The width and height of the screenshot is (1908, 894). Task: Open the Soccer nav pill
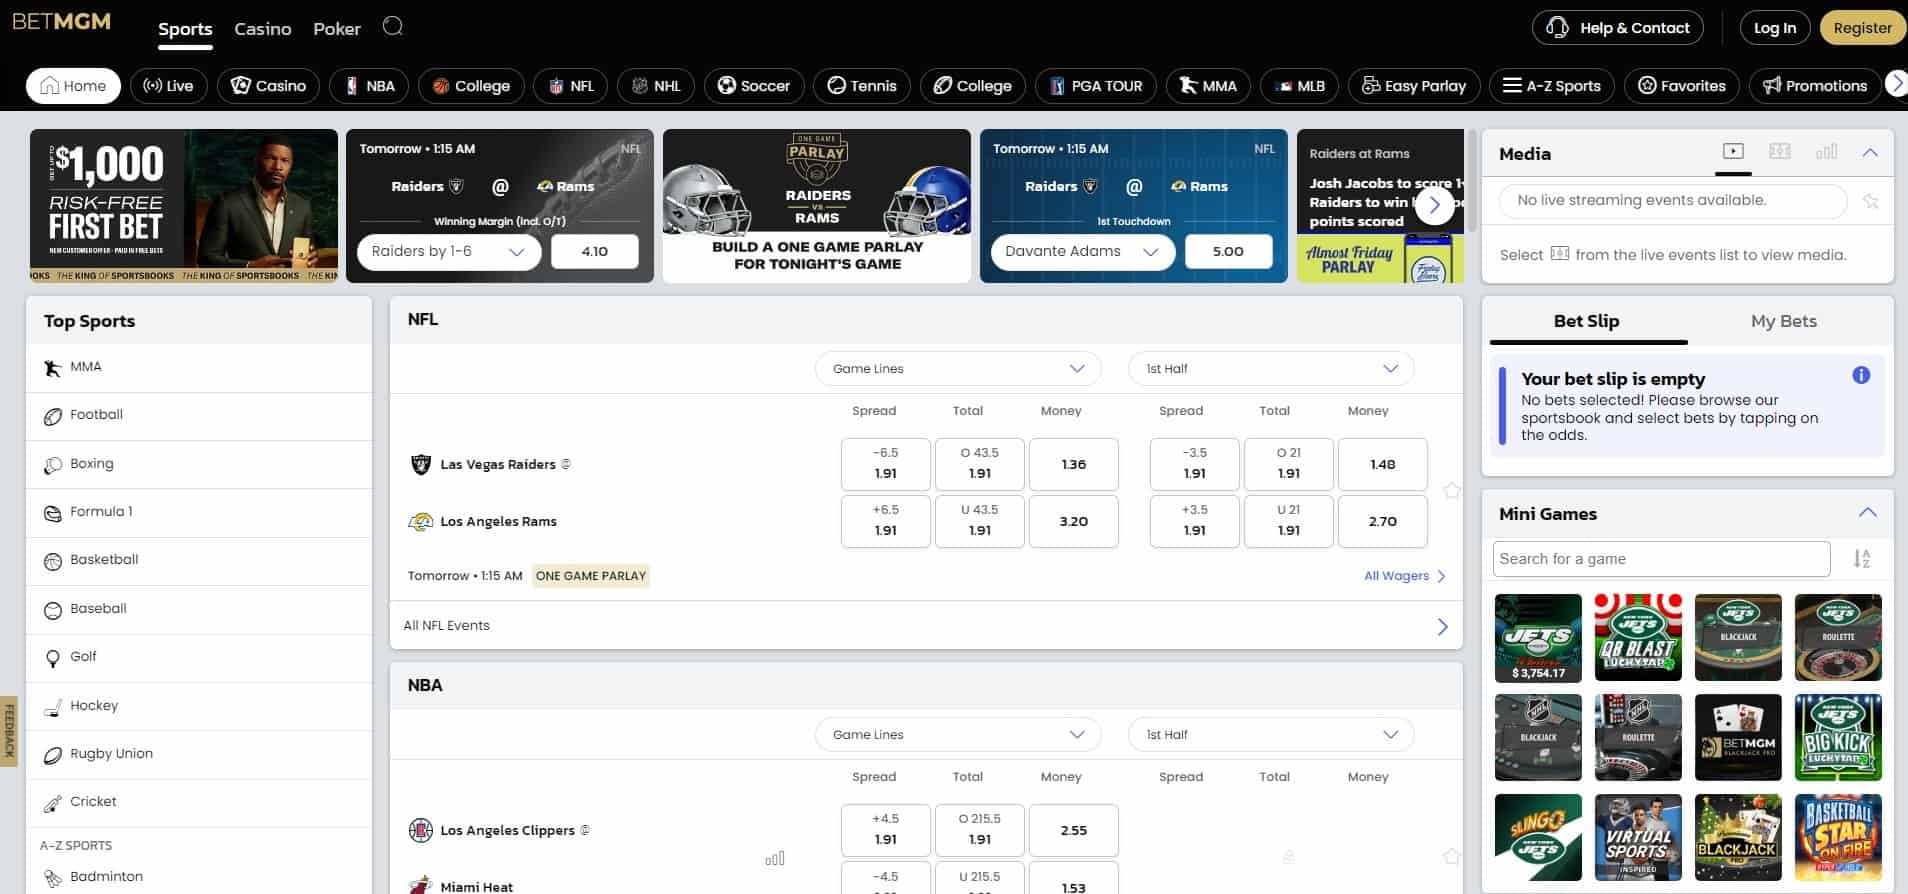[x=754, y=86]
